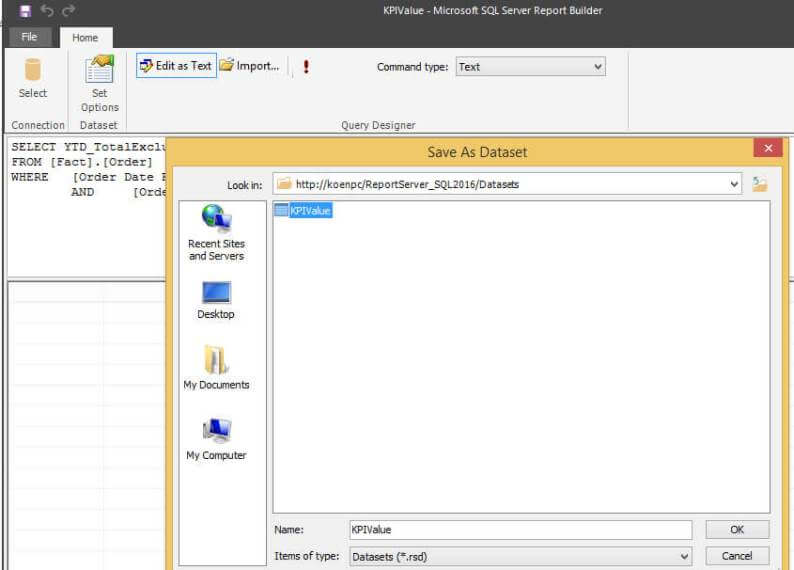Open Recent Sites and Servers
Image resolution: width=794 pixels, height=570 pixels.
(x=216, y=232)
